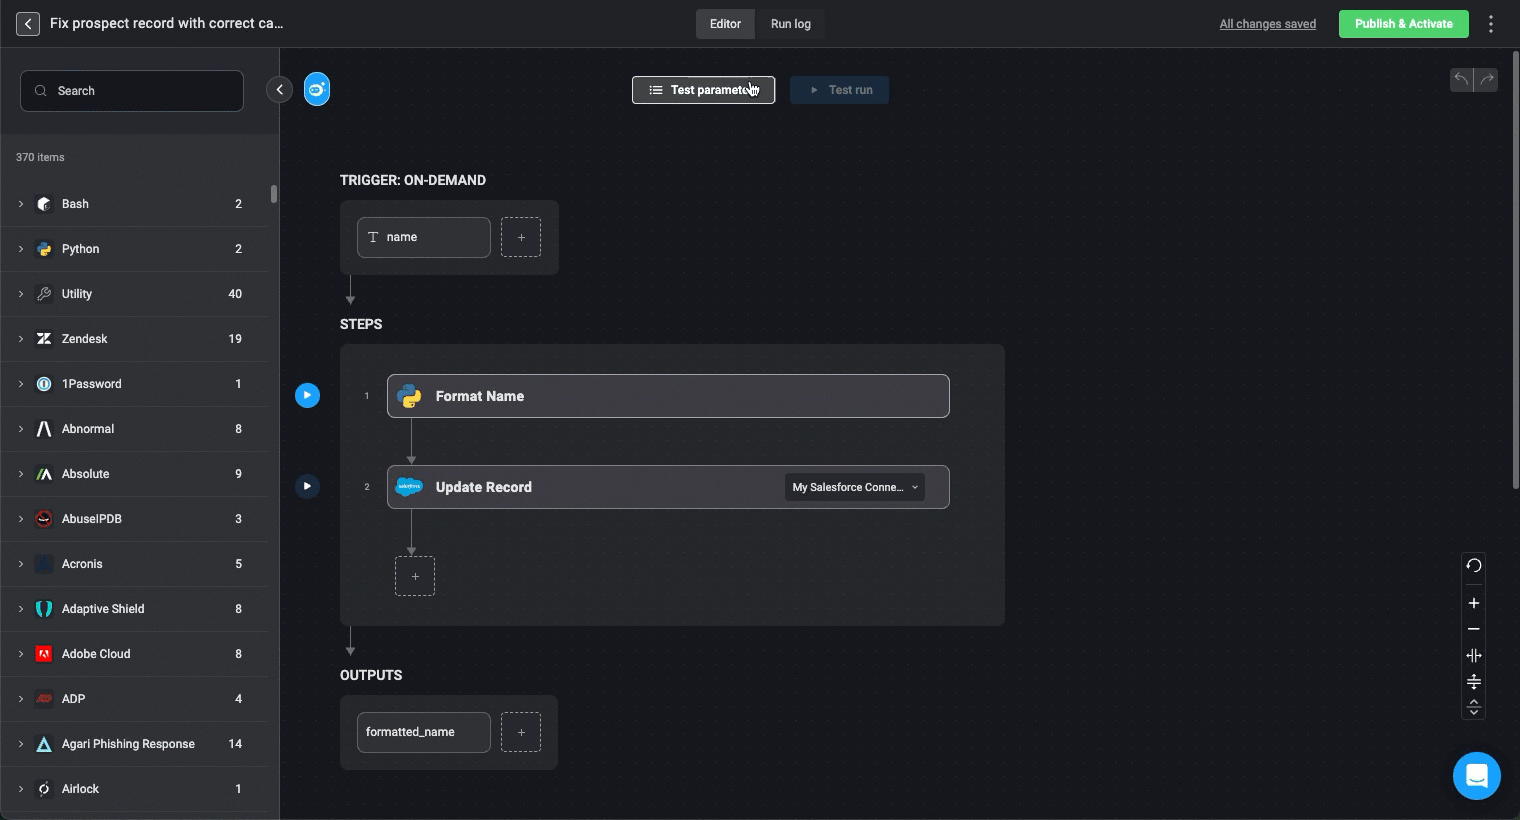Screen dimensions: 1520x820
Task: Add a new output with plus box
Action: coord(521,732)
